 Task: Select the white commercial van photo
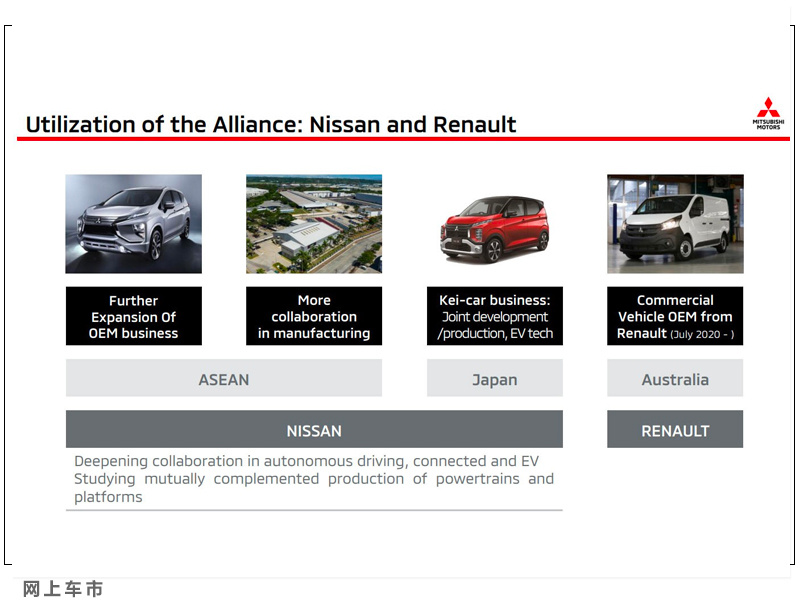[675, 224]
